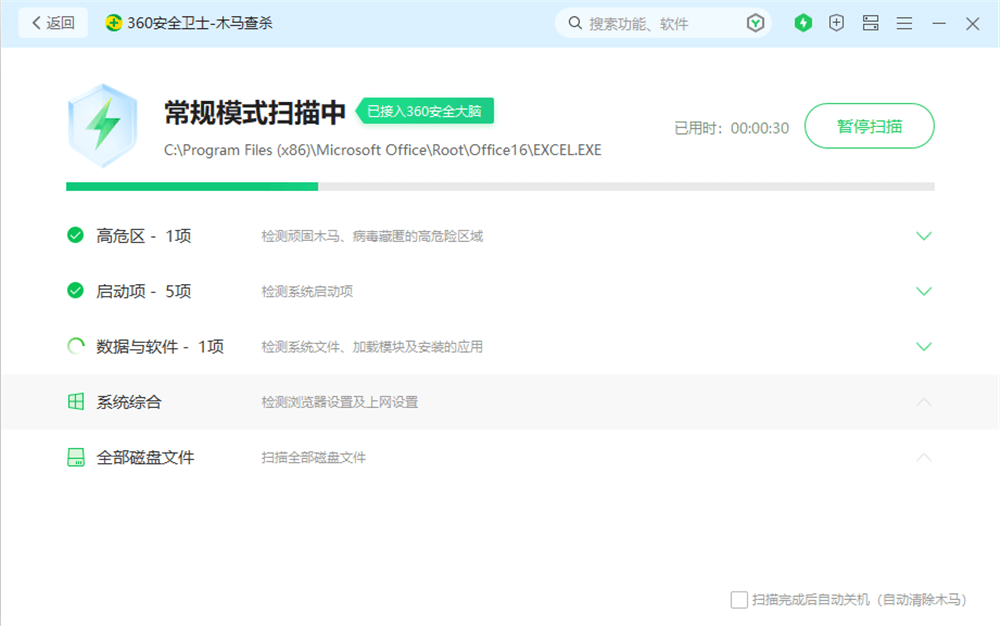The image size is (1000, 626).
Task: Expand the 数据与软件 results chevron
Action: point(924,347)
